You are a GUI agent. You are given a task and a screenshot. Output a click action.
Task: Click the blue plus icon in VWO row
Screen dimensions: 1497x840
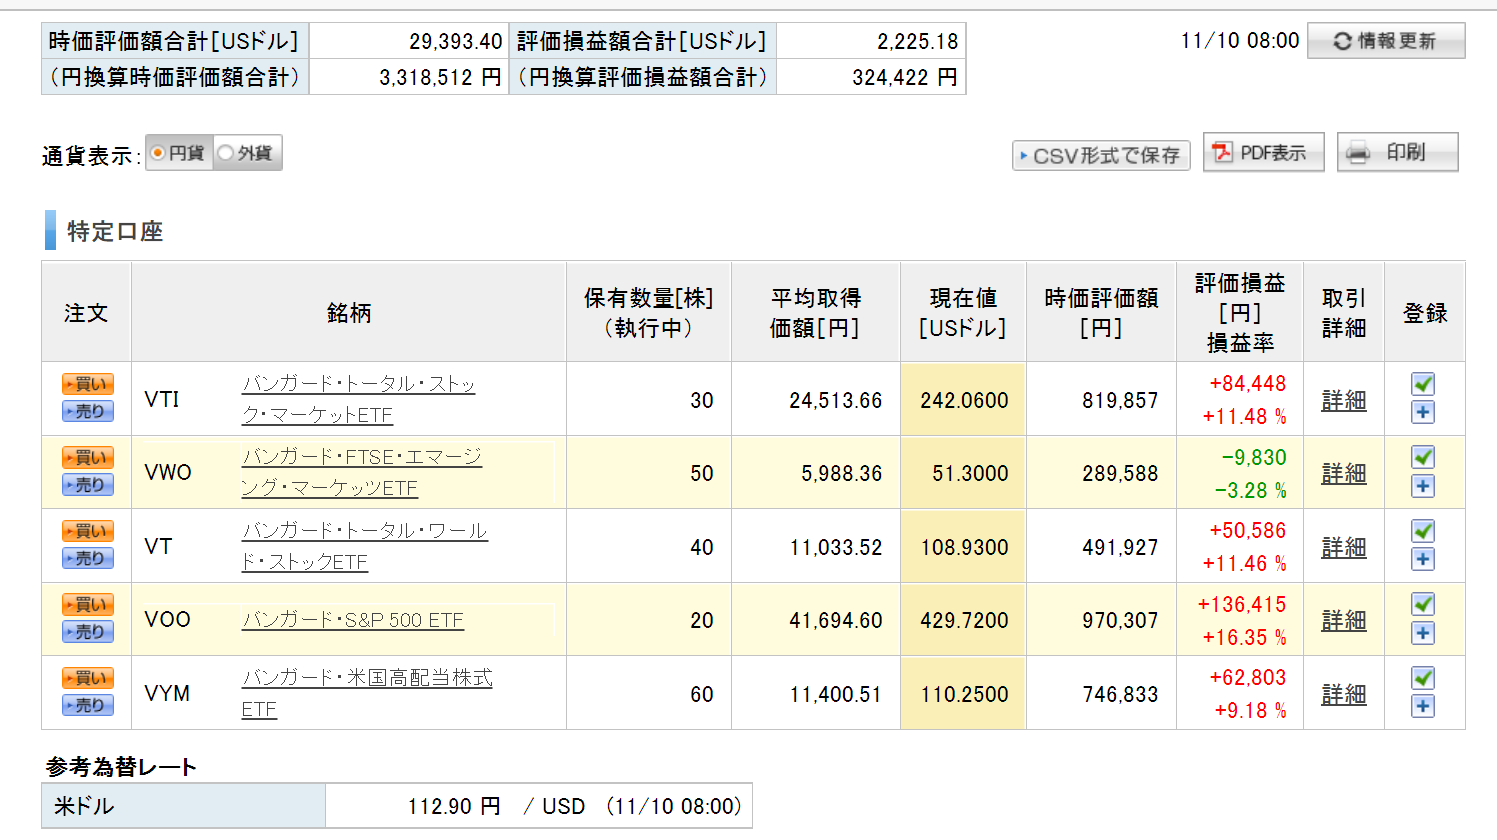[1423, 486]
